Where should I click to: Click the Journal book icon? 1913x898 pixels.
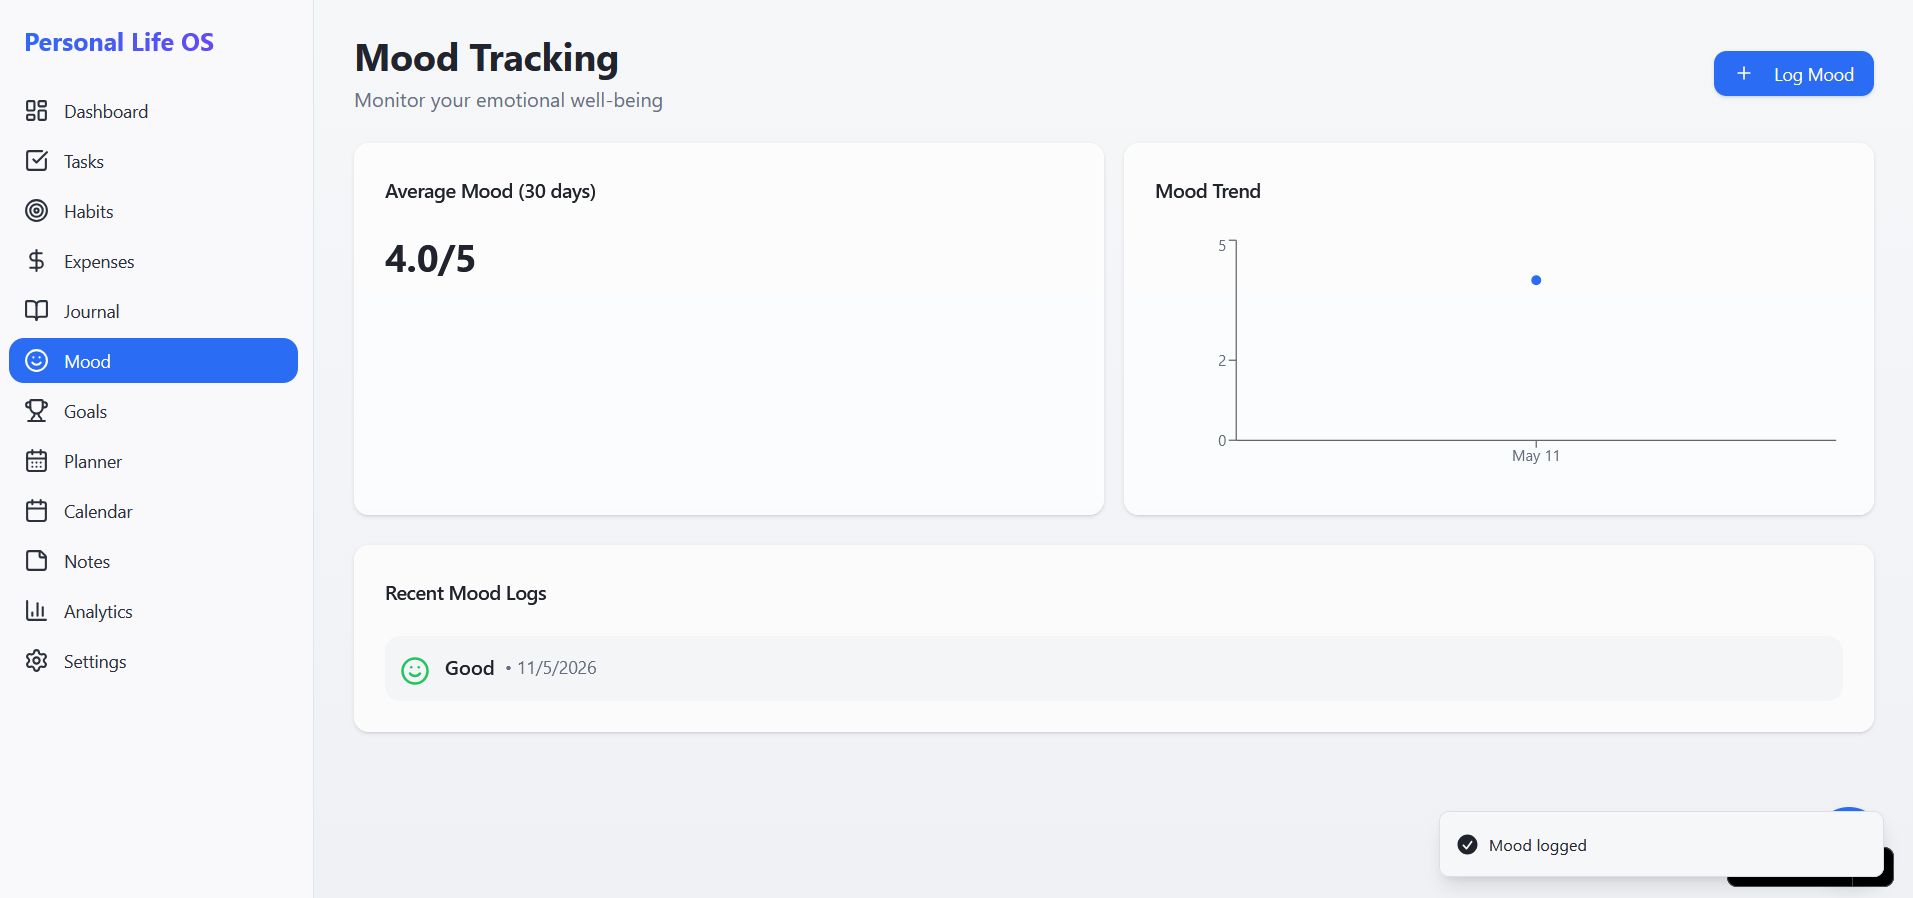tap(36, 311)
